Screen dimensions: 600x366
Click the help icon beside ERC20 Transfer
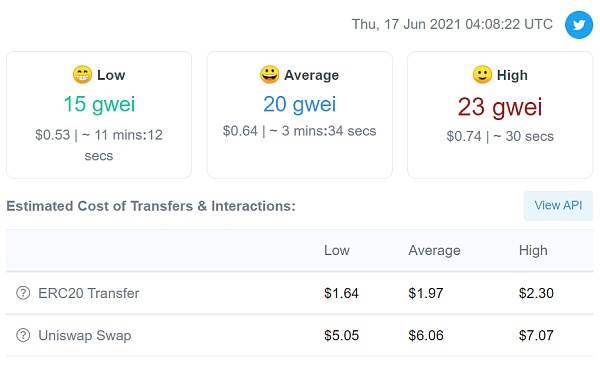click(23, 293)
